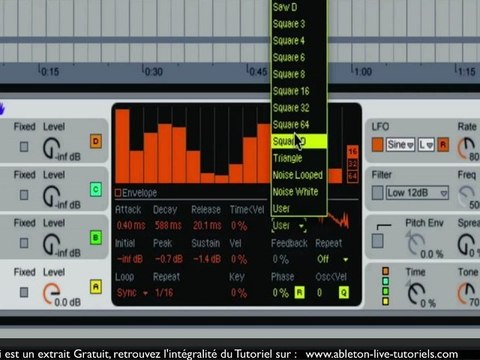Click the 32 harmonics button
Image resolution: width=480 pixels, height=360 pixels.
coord(353,164)
